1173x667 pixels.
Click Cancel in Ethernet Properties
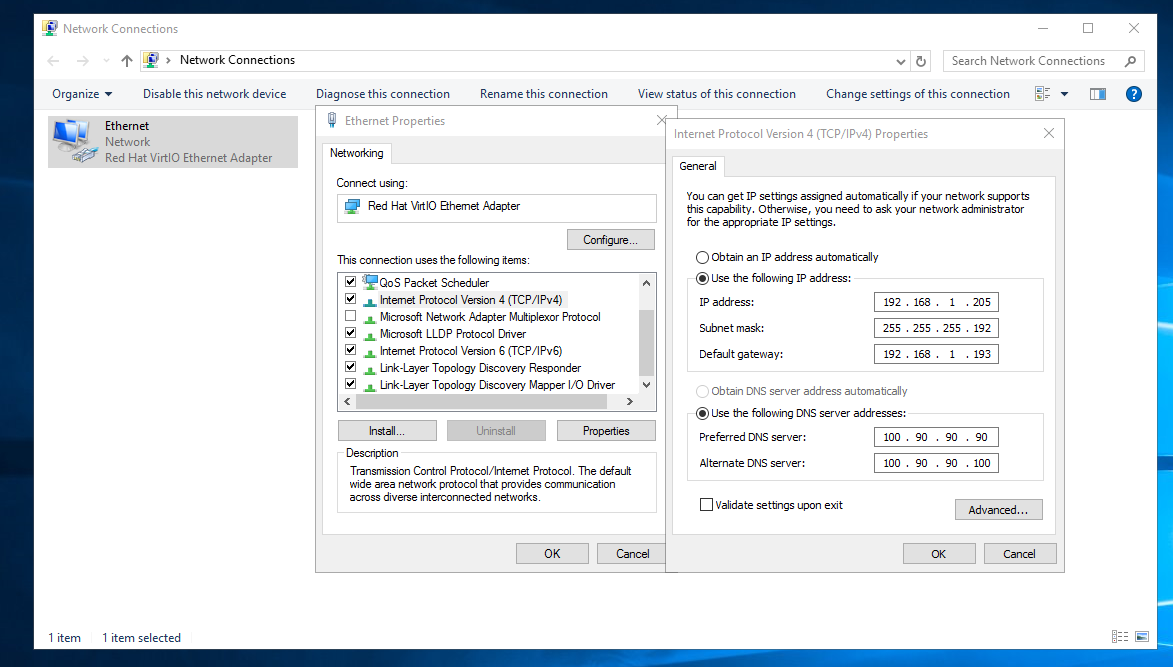[632, 553]
